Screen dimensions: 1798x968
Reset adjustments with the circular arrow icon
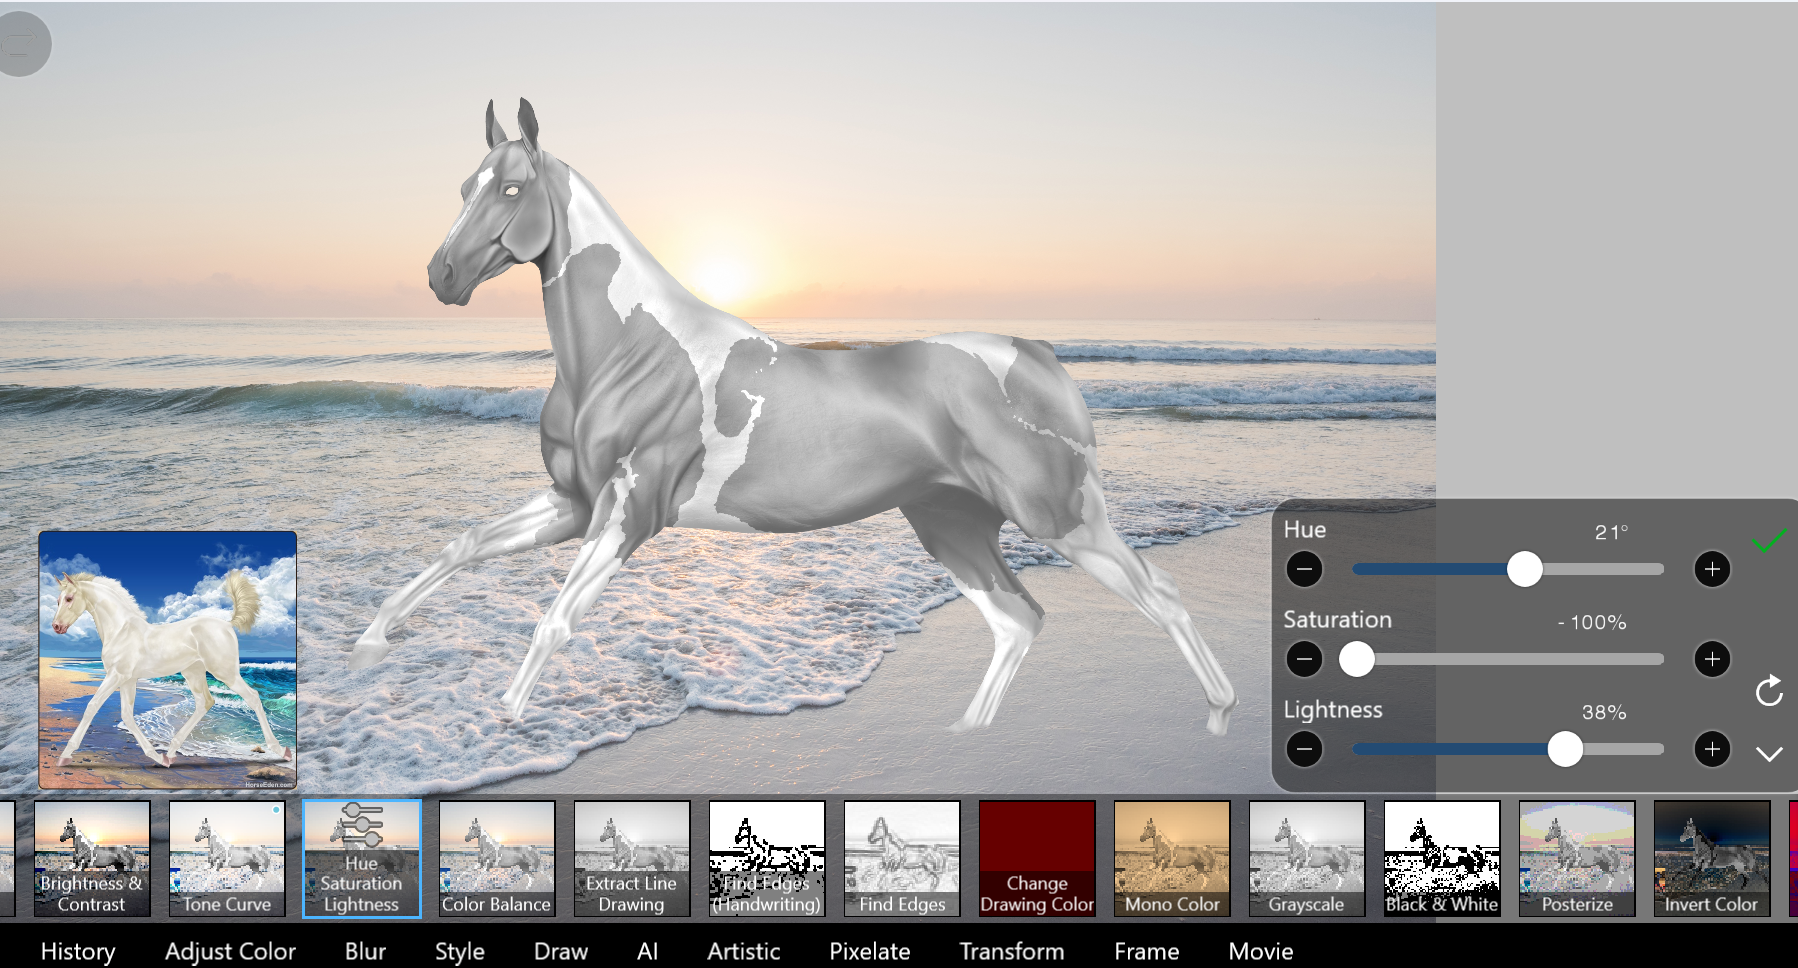(x=1768, y=691)
